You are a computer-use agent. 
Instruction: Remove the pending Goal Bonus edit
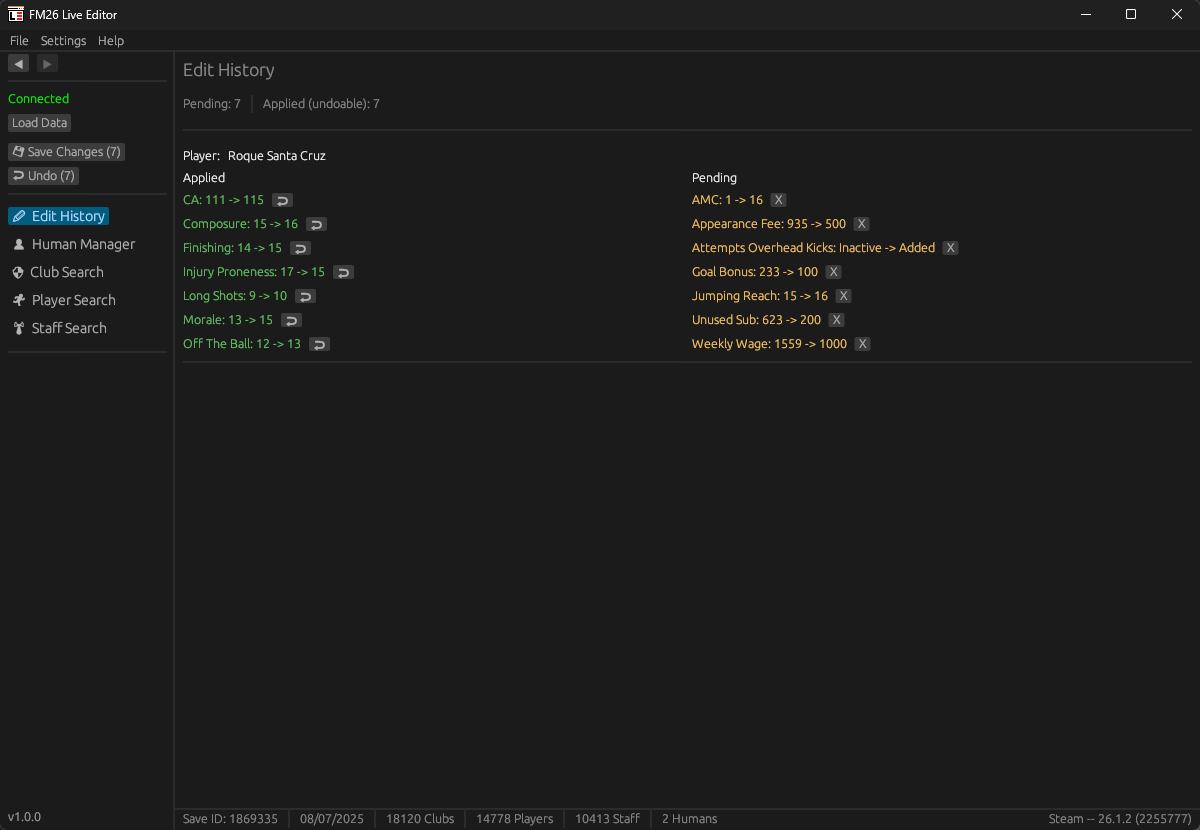pyautogui.click(x=834, y=272)
